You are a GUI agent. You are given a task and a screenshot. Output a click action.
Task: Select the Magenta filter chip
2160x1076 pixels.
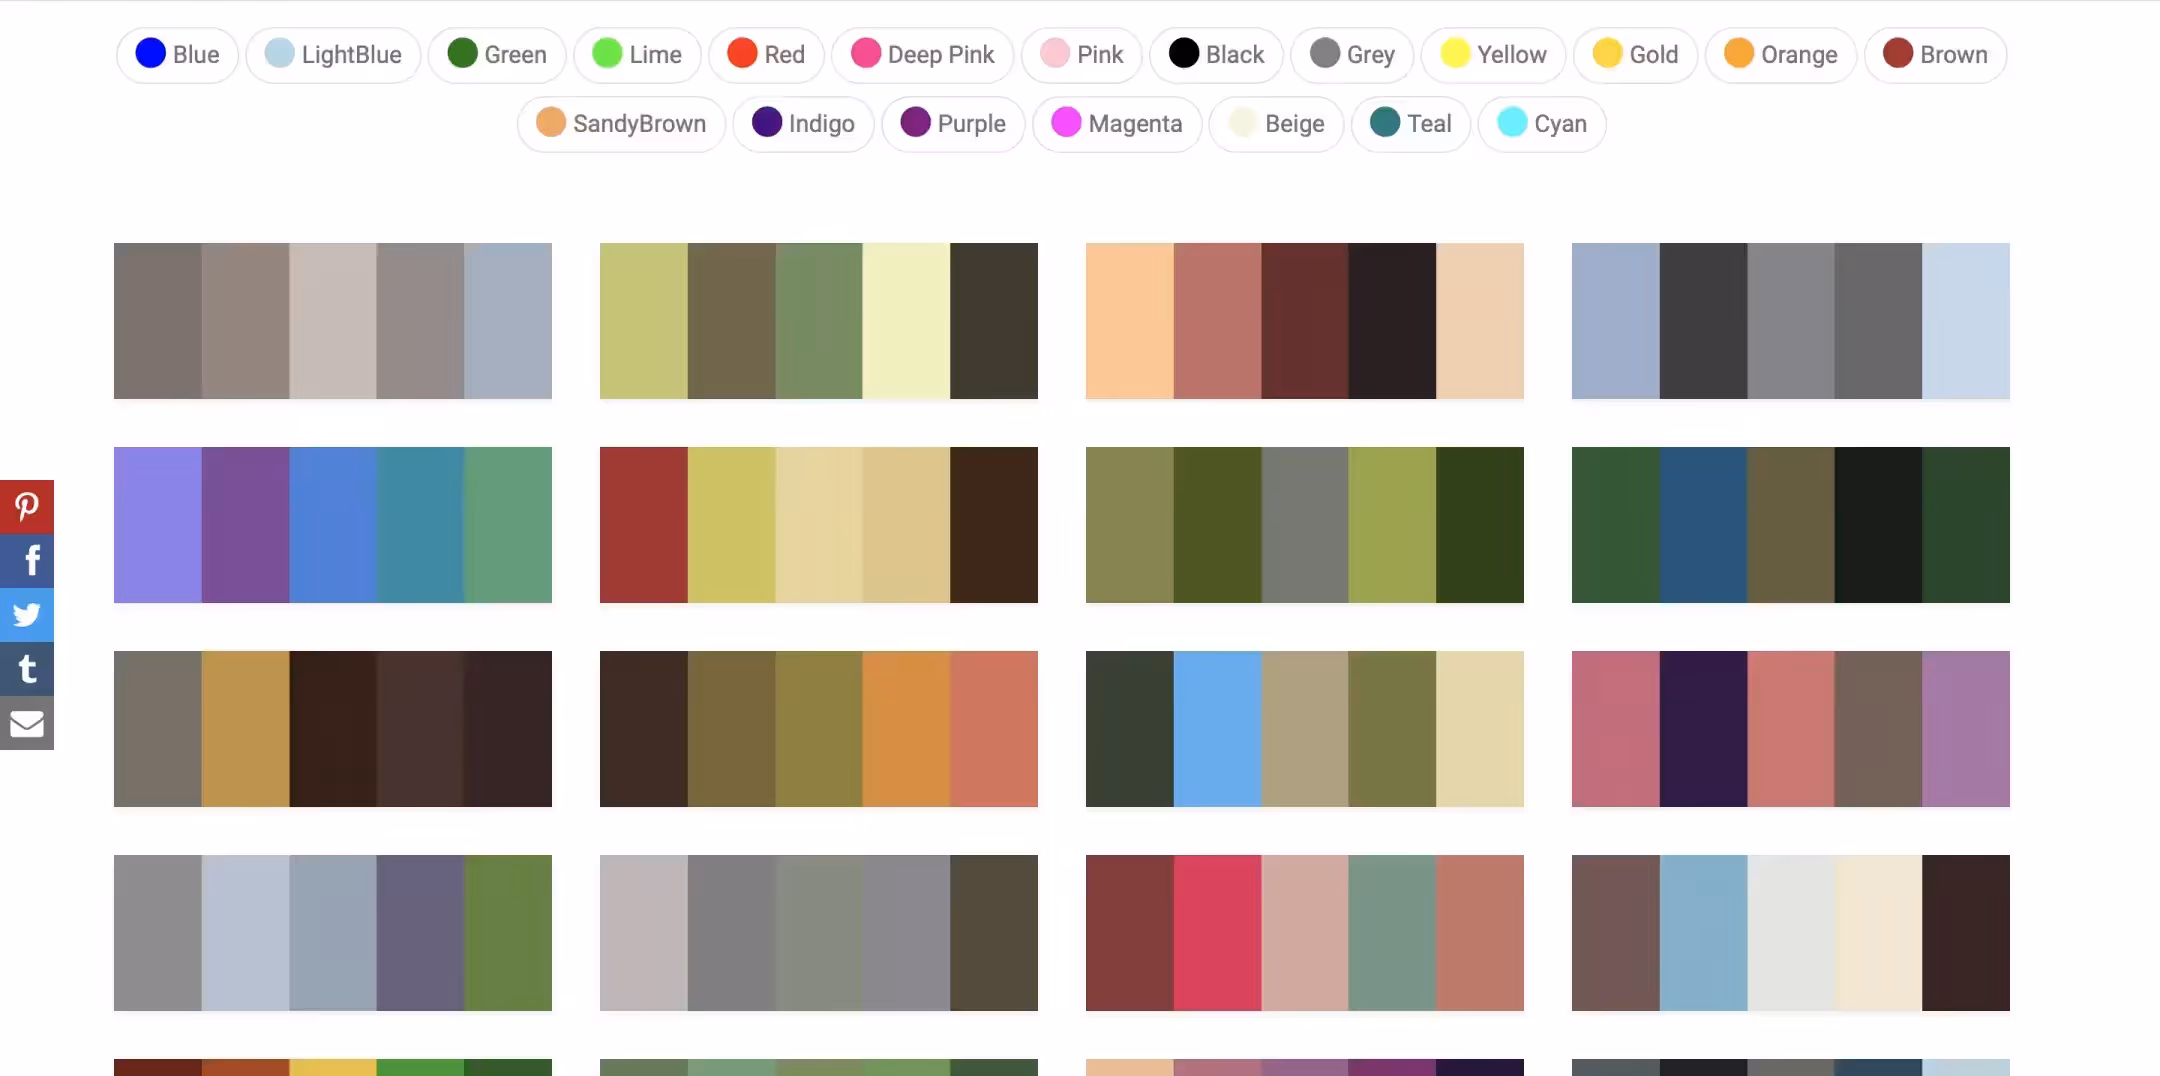[1116, 124]
